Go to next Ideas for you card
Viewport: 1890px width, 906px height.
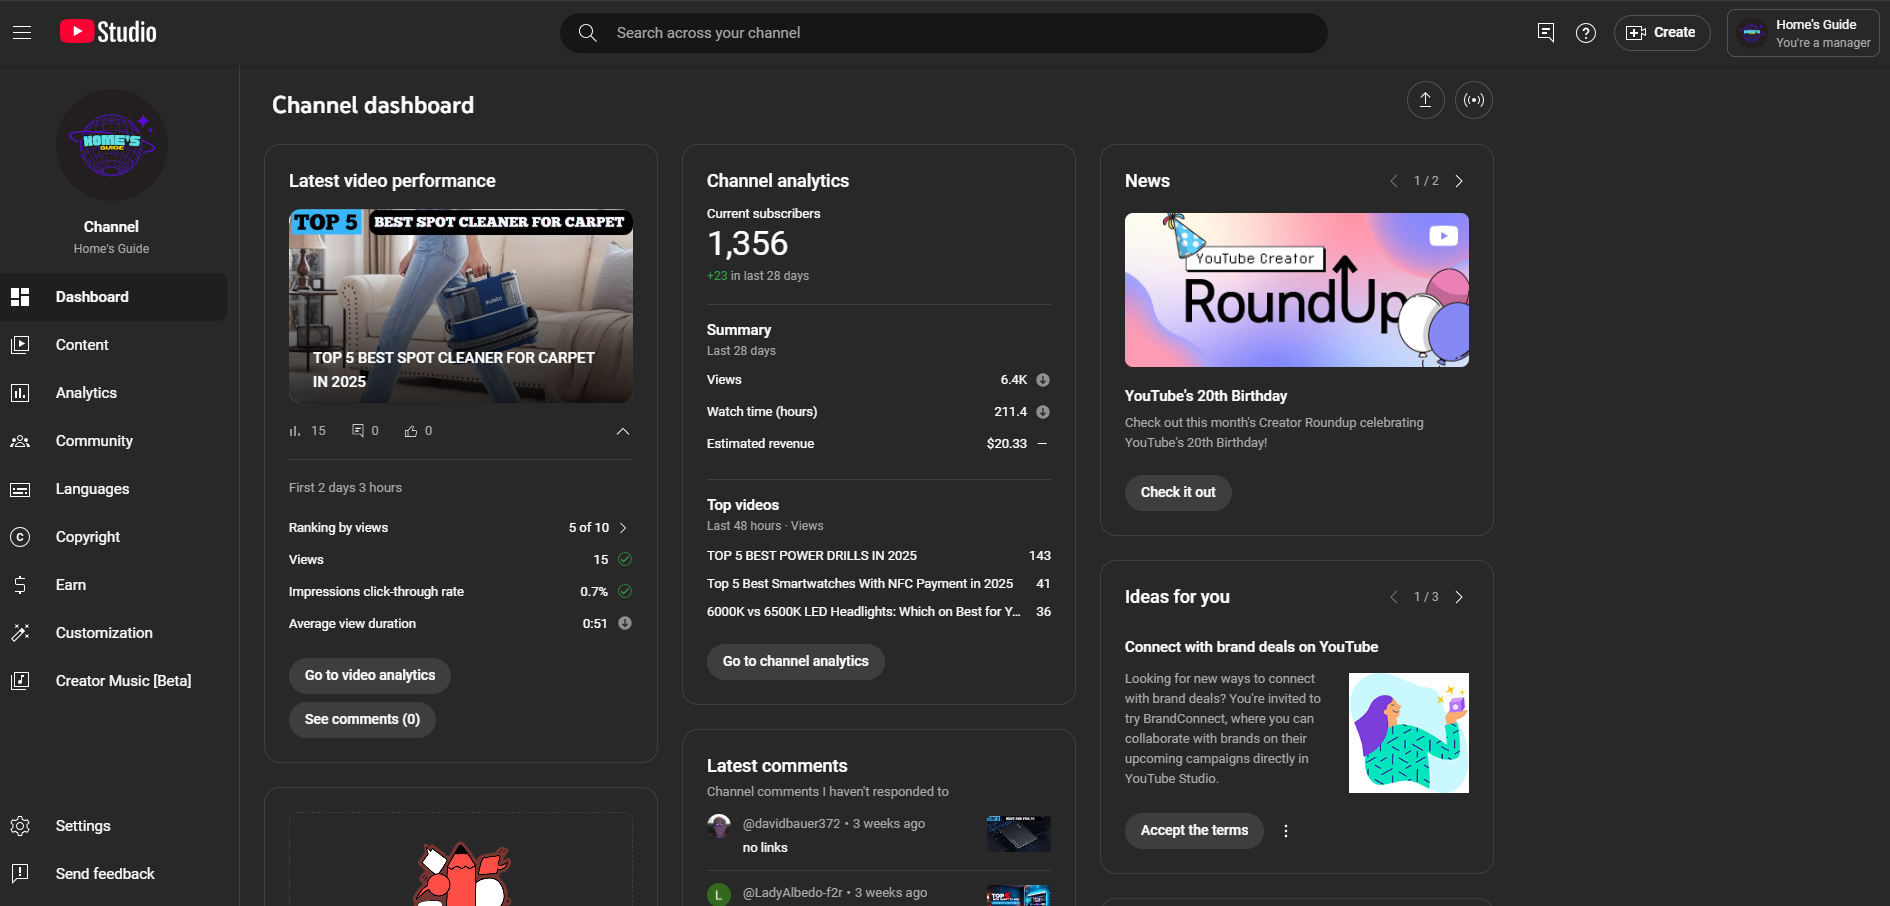1459,597
